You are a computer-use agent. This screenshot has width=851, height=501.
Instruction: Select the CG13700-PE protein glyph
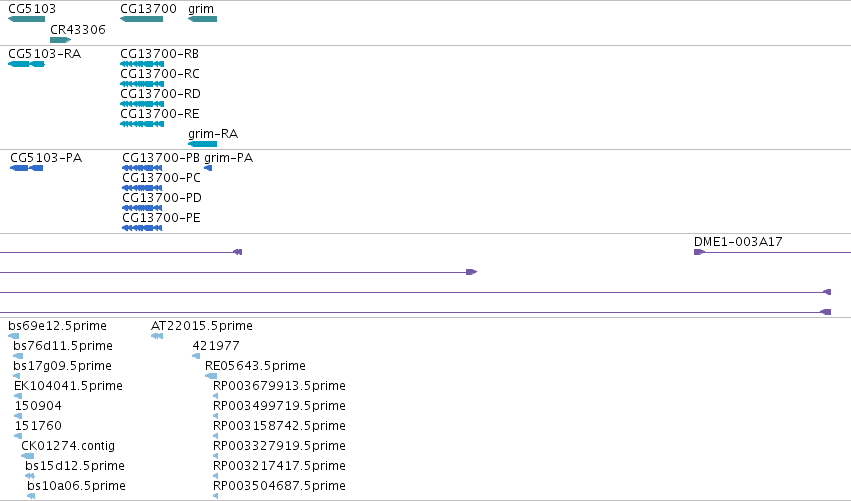point(142,228)
